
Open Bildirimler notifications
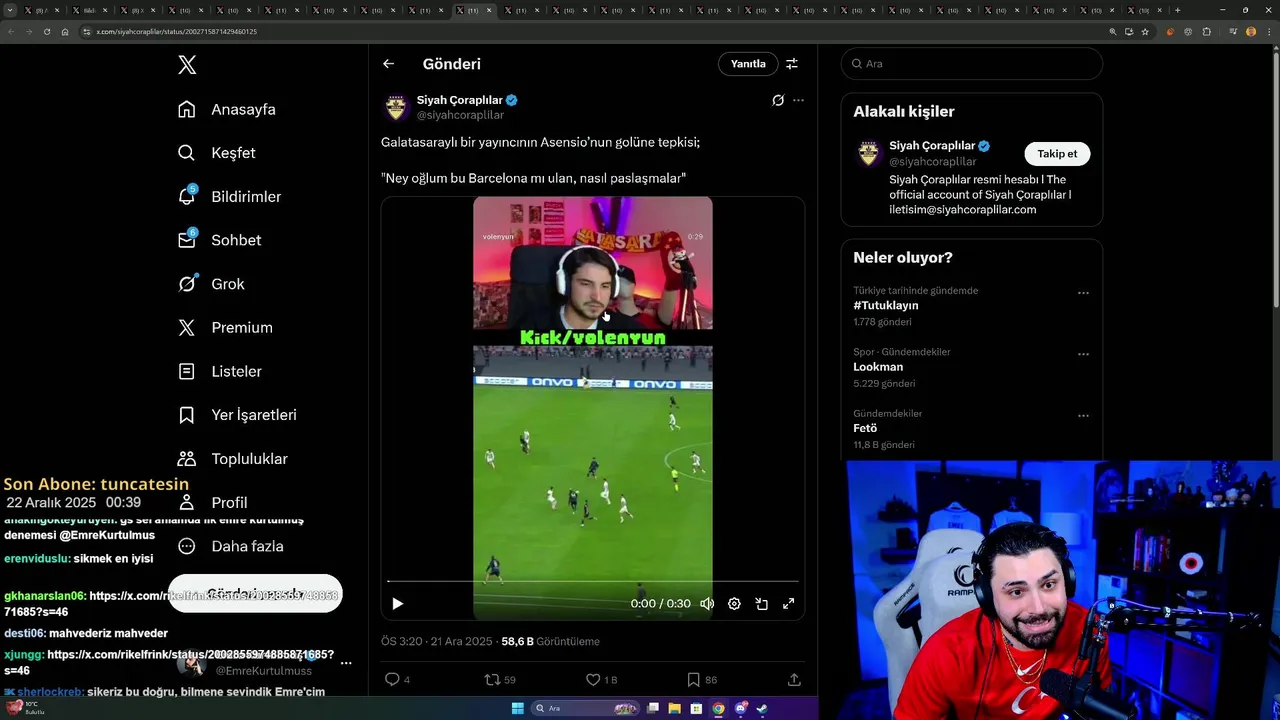click(x=229, y=196)
